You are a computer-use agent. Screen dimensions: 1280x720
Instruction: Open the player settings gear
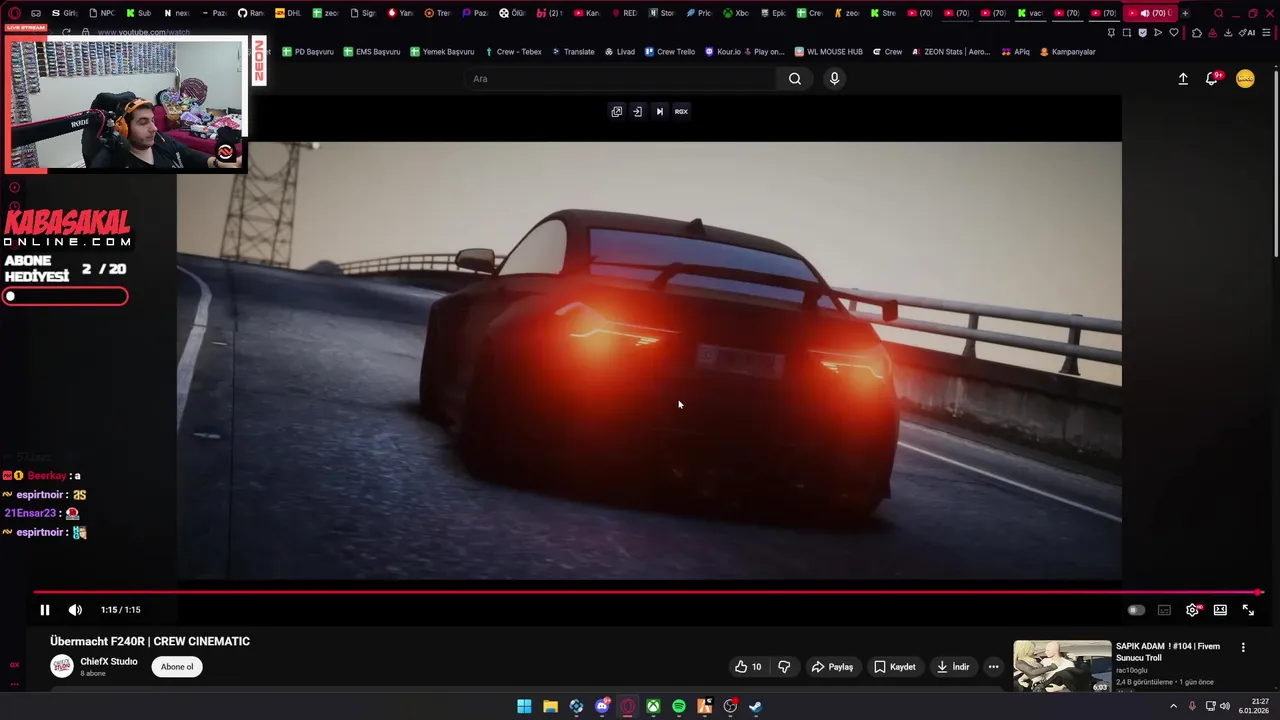pyautogui.click(x=1192, y=610)
